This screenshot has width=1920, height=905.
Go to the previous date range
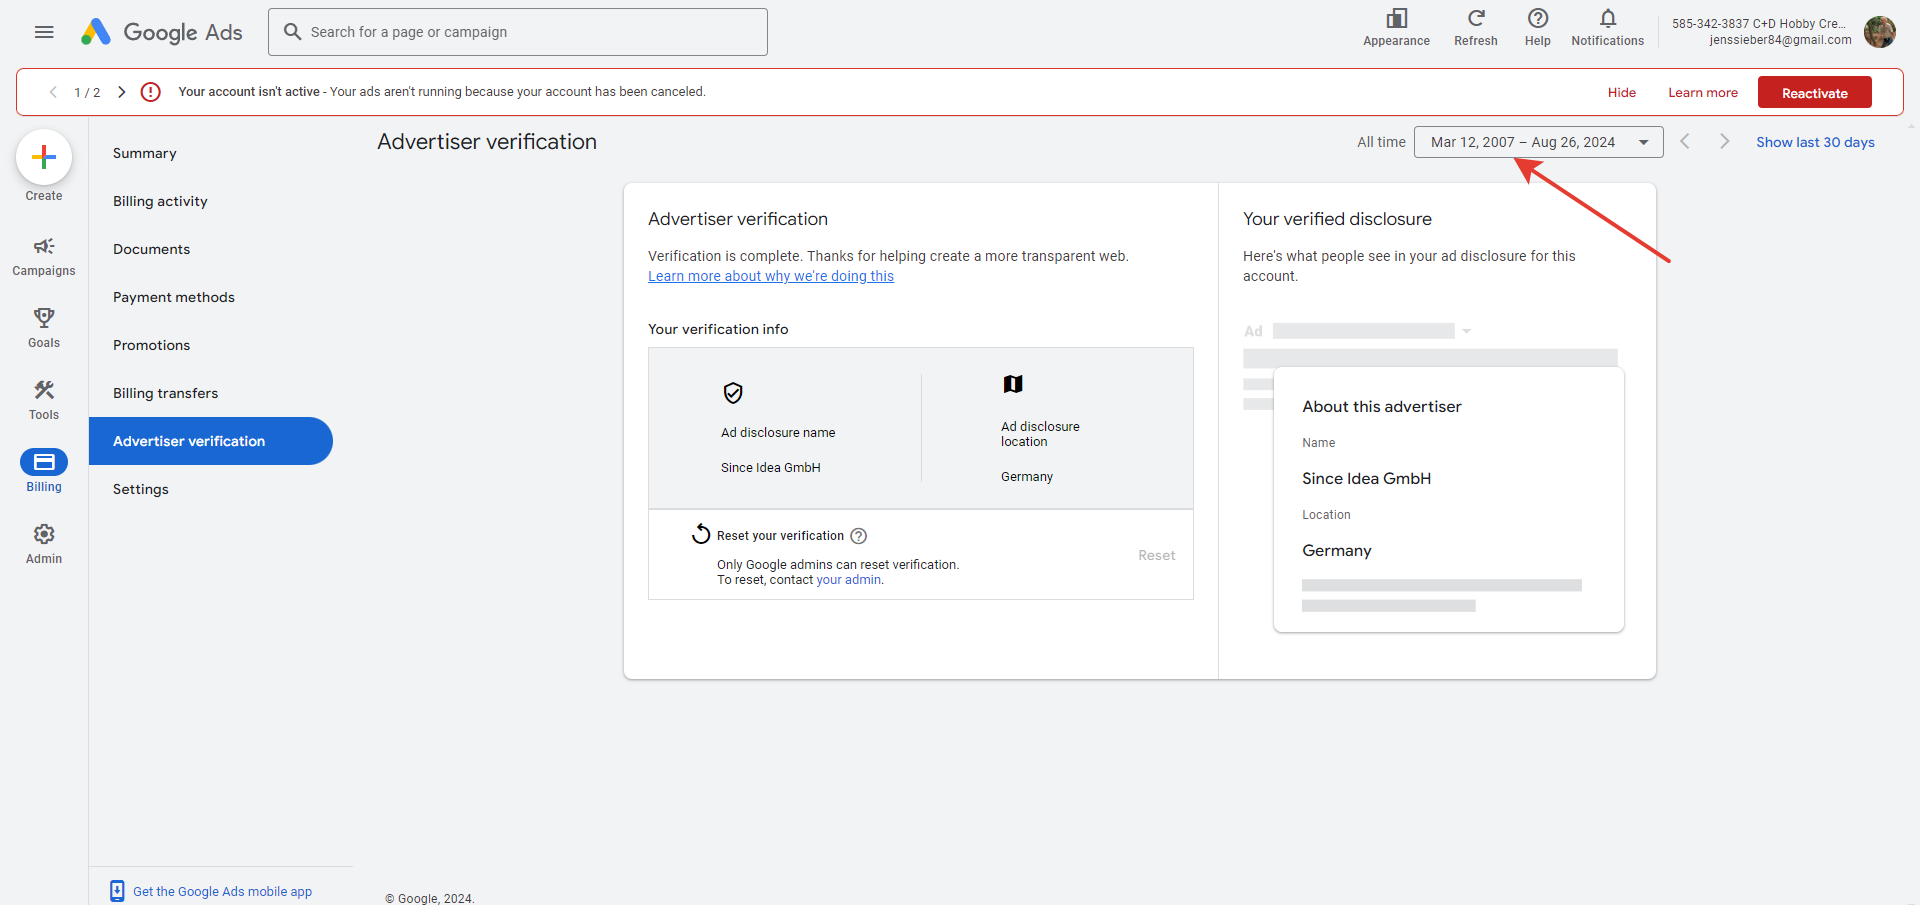tap(1685, 142)
